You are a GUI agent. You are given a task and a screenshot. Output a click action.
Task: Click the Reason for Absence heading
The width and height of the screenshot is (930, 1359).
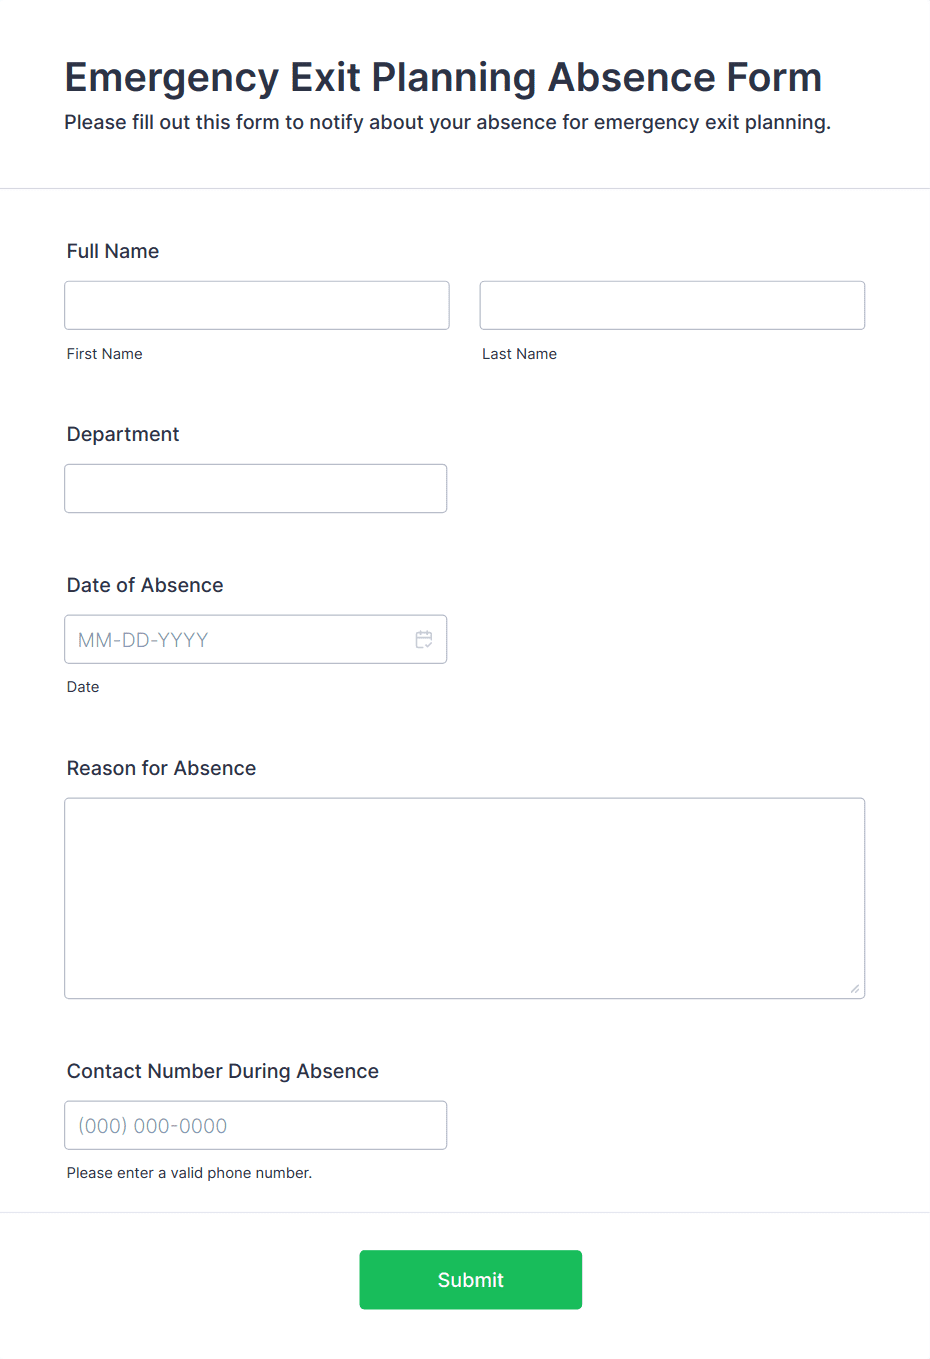(161, 768)
